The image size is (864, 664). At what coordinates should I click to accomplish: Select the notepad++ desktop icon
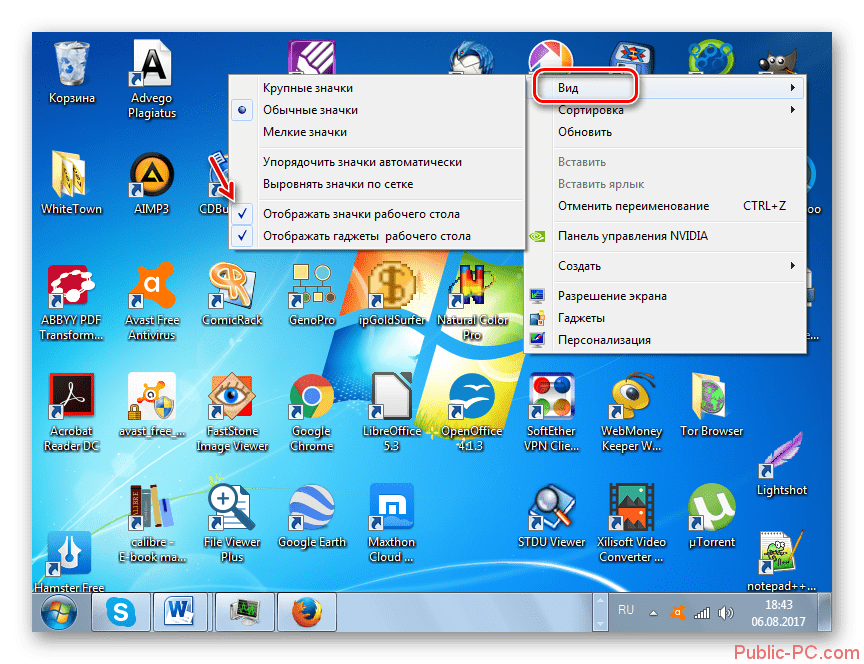click(x=781, y=561)
